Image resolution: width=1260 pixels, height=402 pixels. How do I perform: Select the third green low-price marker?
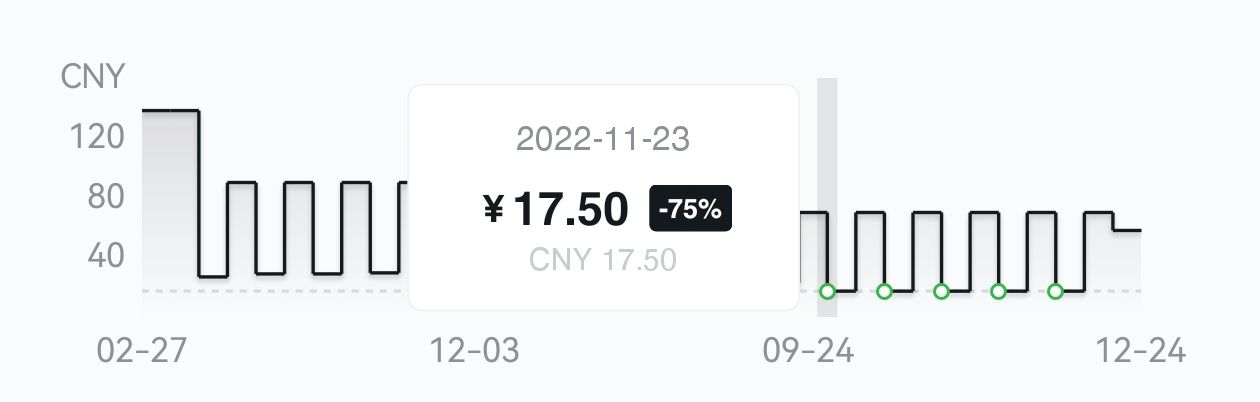coord(941,291)
